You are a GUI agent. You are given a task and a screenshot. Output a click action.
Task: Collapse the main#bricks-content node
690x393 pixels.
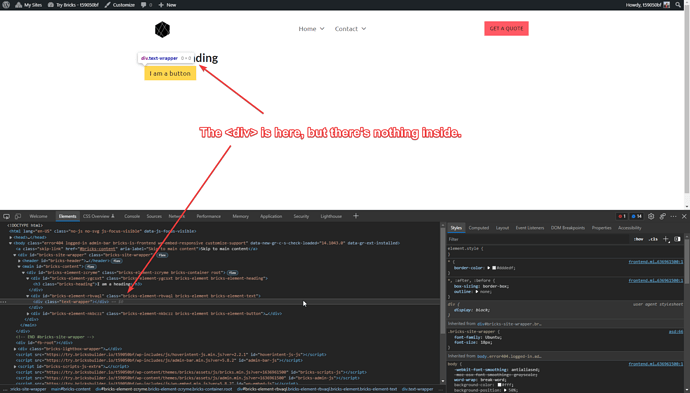(19, 266)
